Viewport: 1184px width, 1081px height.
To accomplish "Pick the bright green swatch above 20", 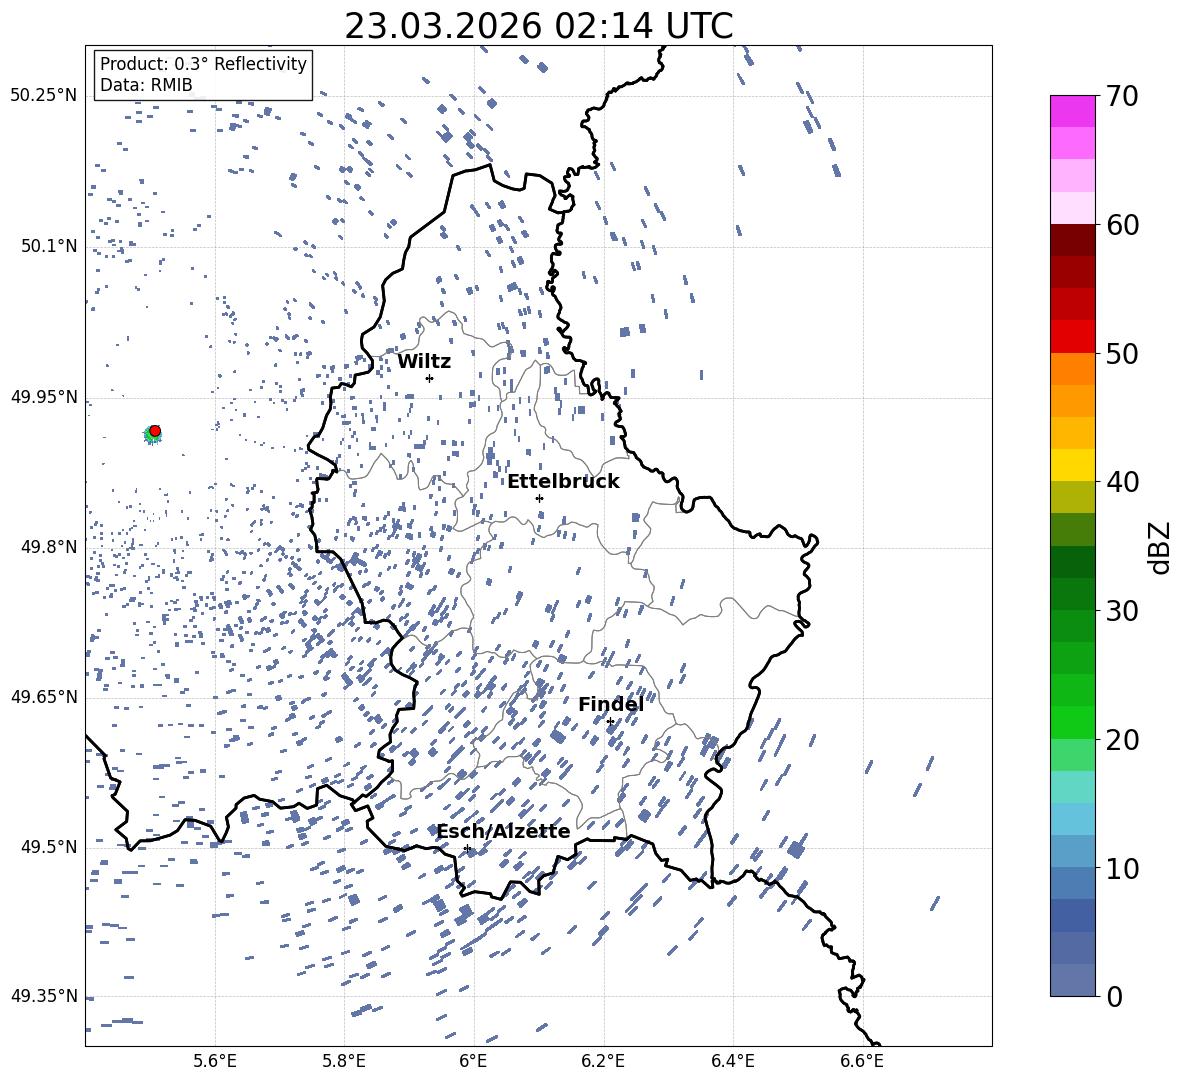I will coord(1072,722).
